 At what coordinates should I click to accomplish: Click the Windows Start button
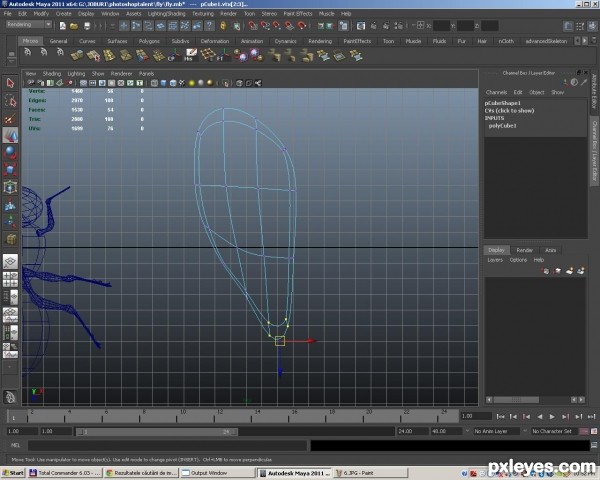pos(13,473)
